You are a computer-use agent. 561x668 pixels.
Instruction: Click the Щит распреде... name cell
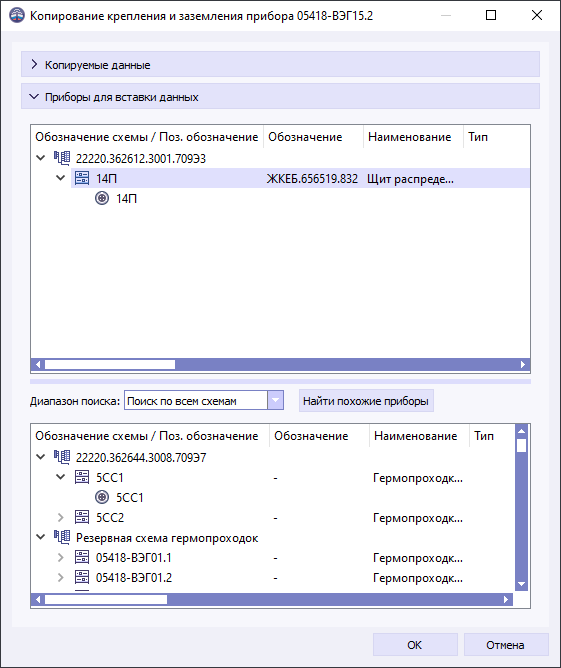(410, 179)
